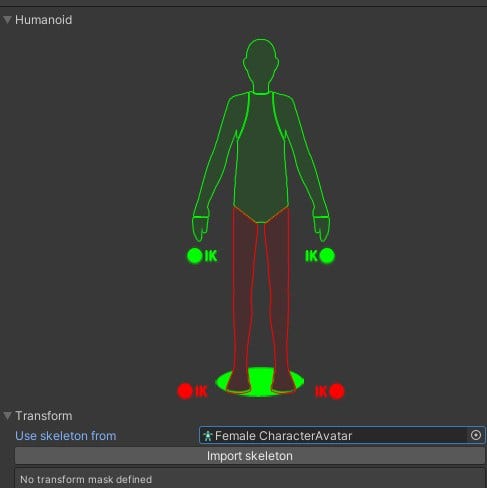487x488 pixels.
Task: Collapse the Humanoid section
Action: tap(7, 20)
